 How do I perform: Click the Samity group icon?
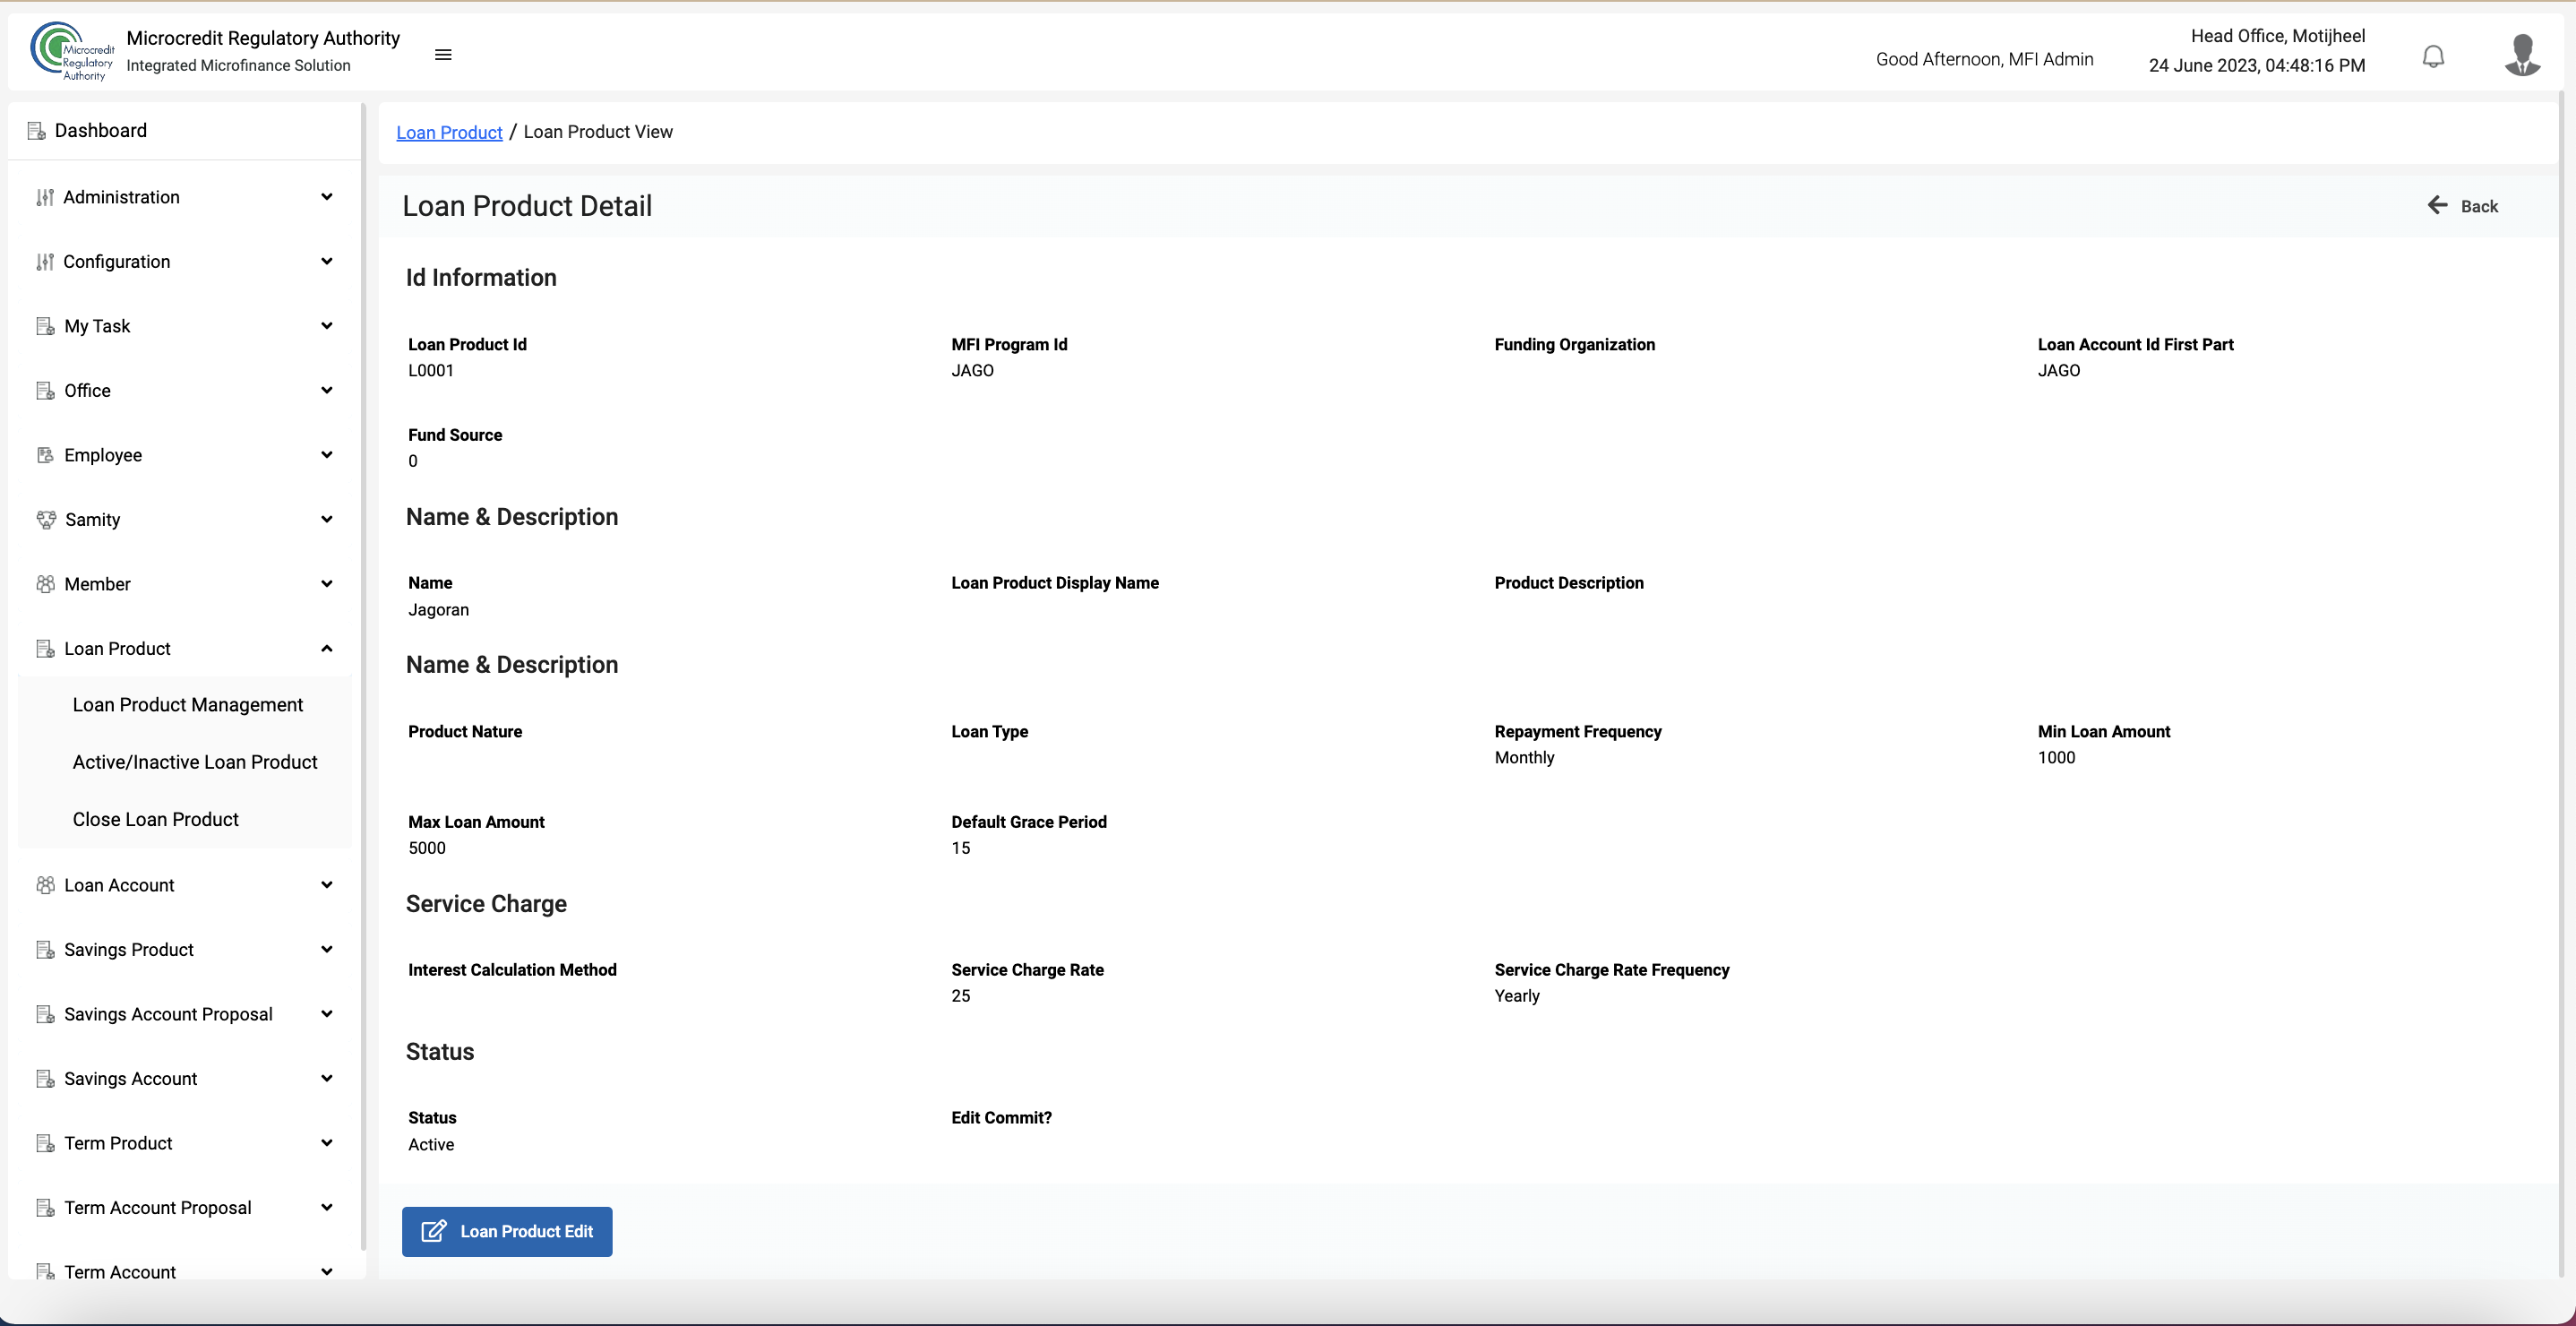click(46, 520)
